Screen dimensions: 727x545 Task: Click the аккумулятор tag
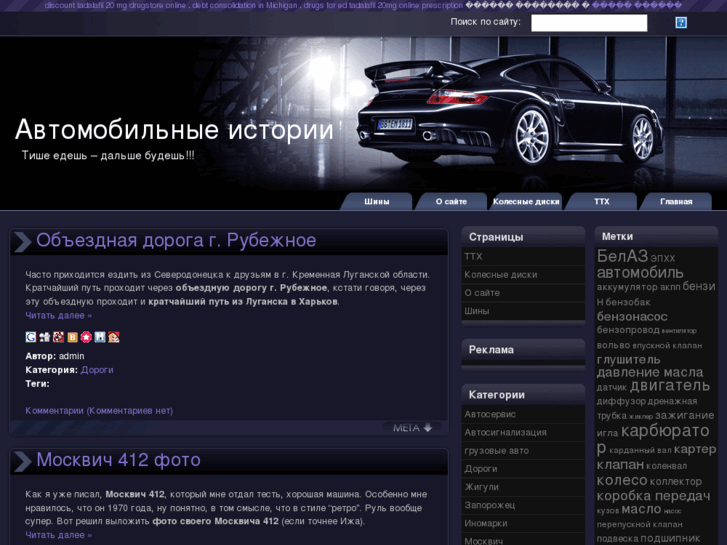tap(627, 288)
